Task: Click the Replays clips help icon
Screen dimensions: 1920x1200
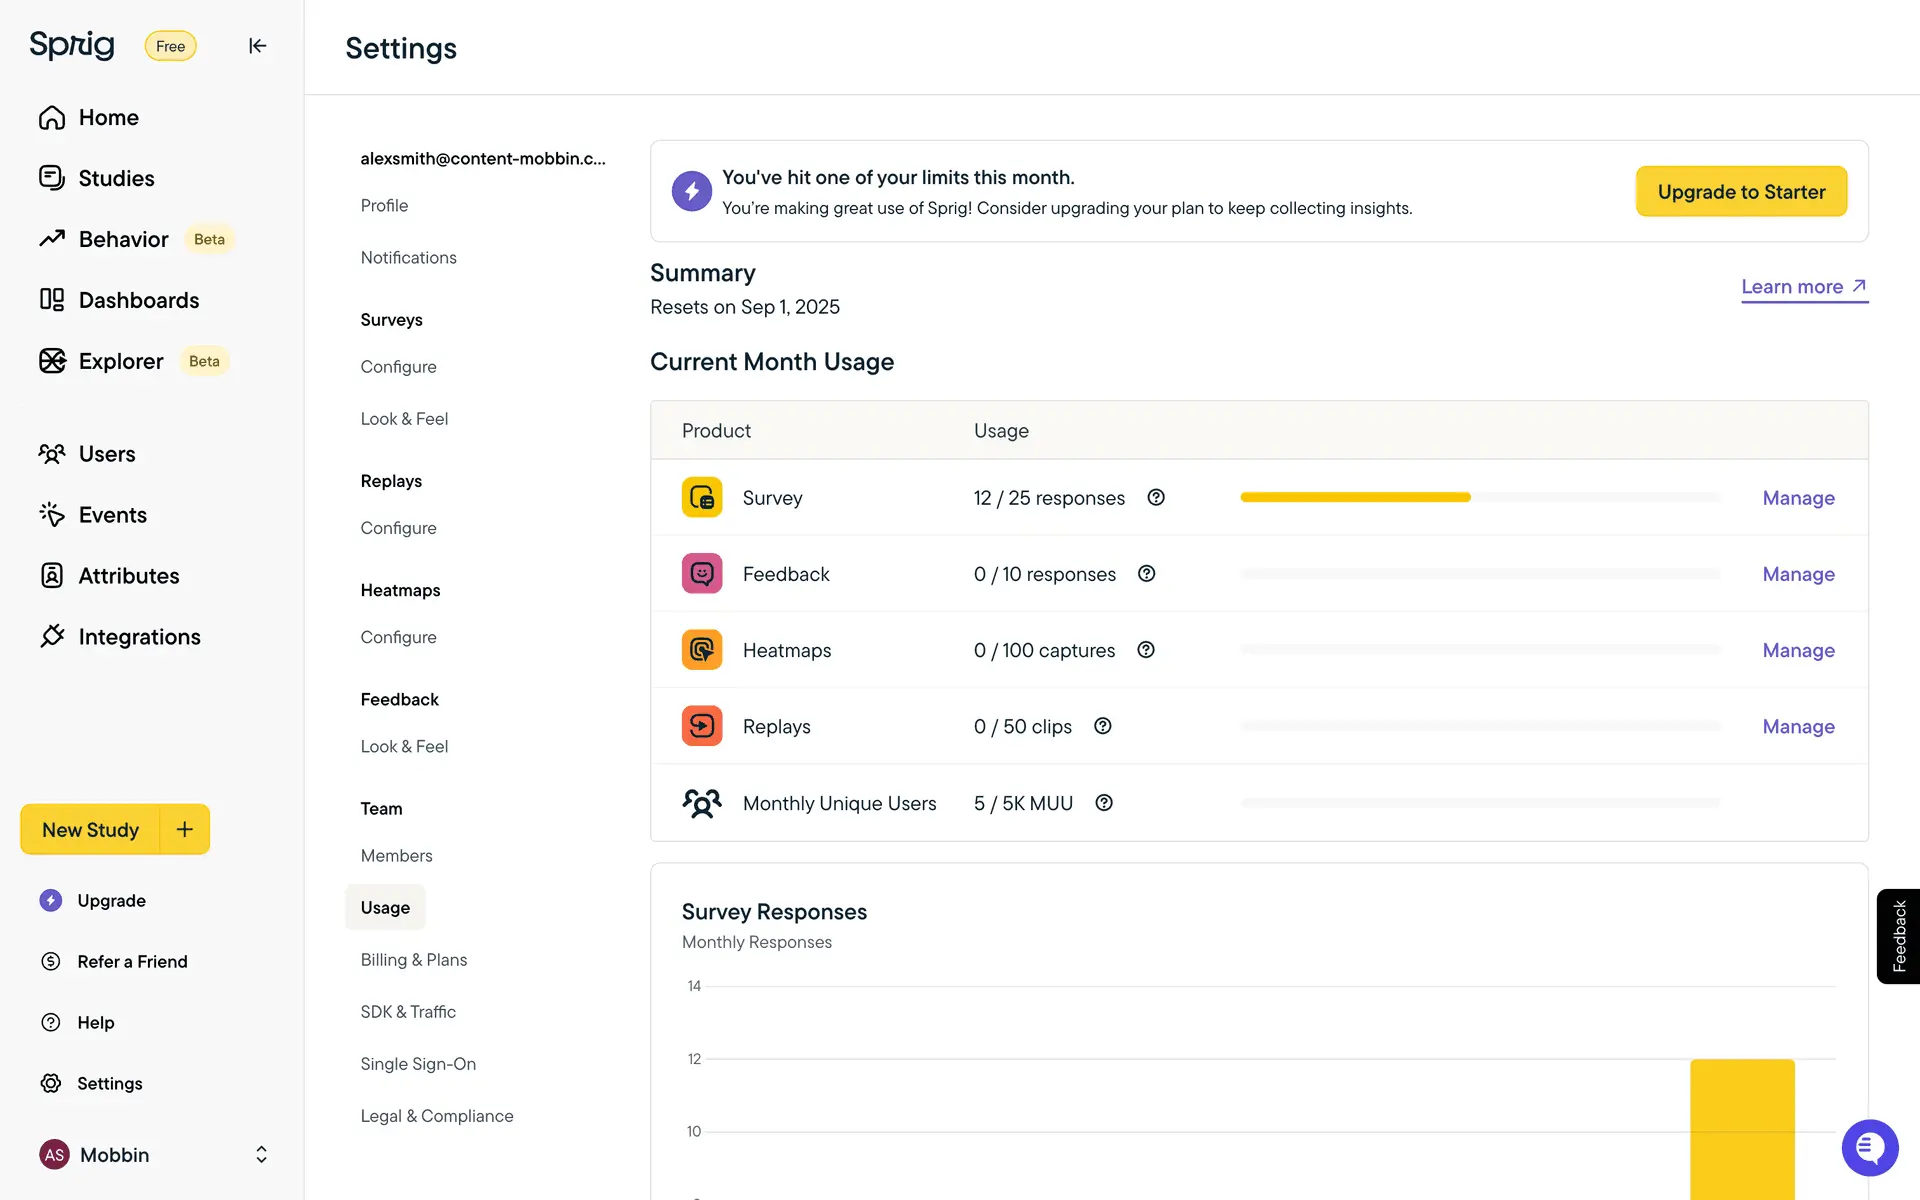Action: coord(1103,726)
